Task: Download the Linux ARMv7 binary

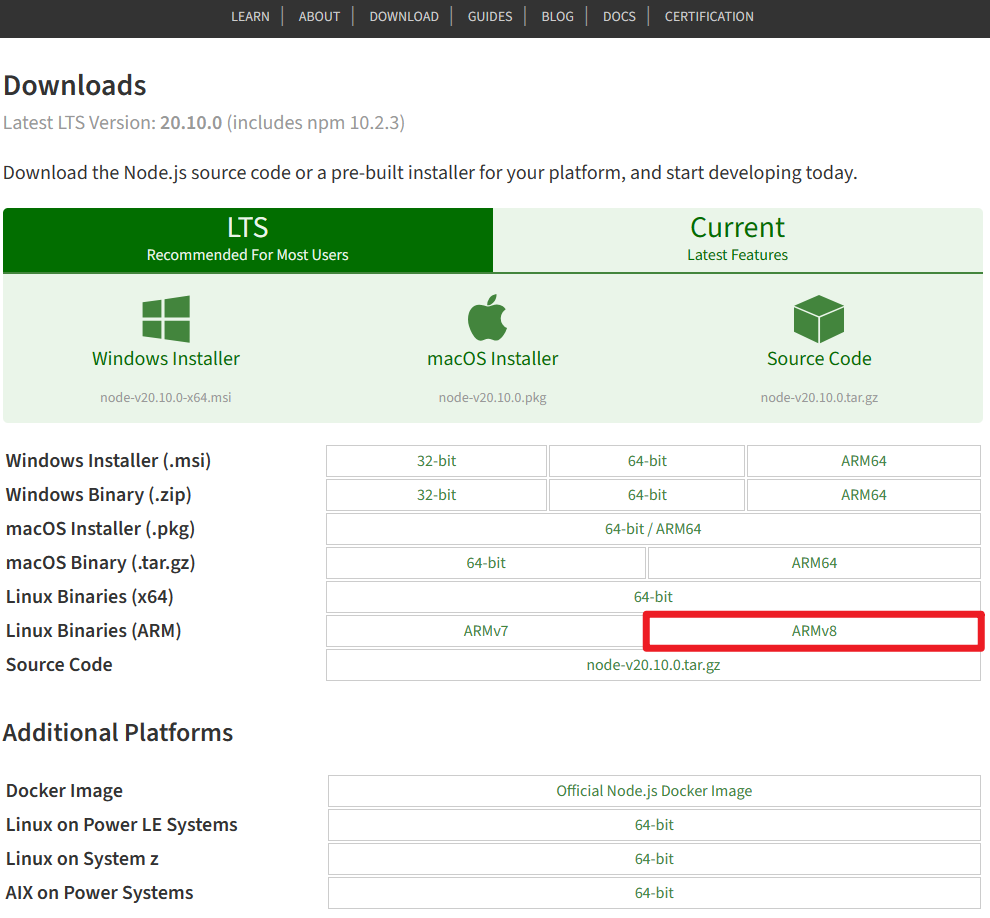Action: 486,631
